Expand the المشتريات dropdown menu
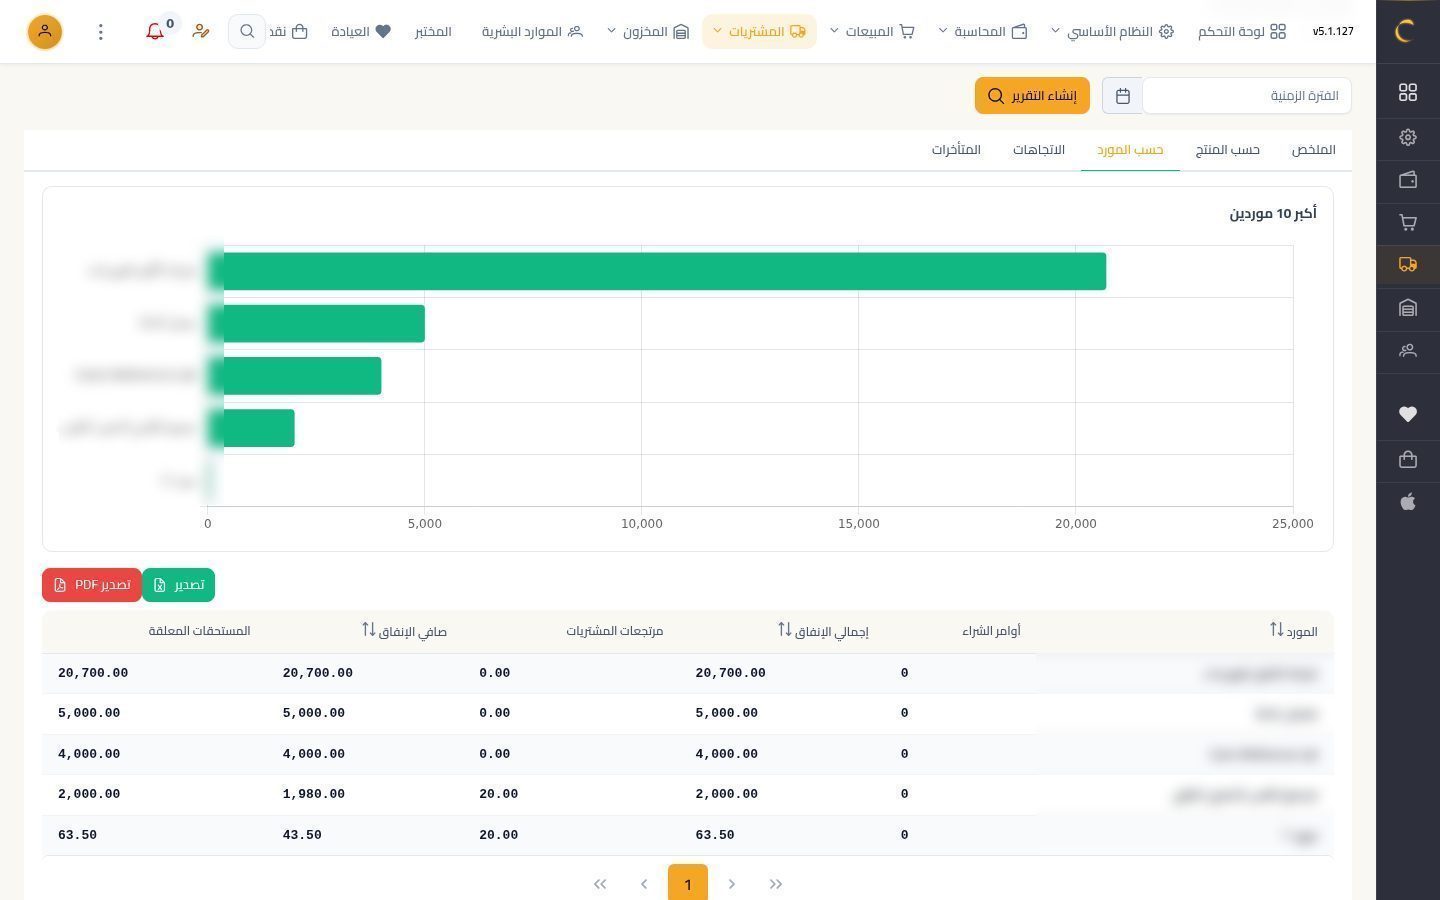 [759, 32]
